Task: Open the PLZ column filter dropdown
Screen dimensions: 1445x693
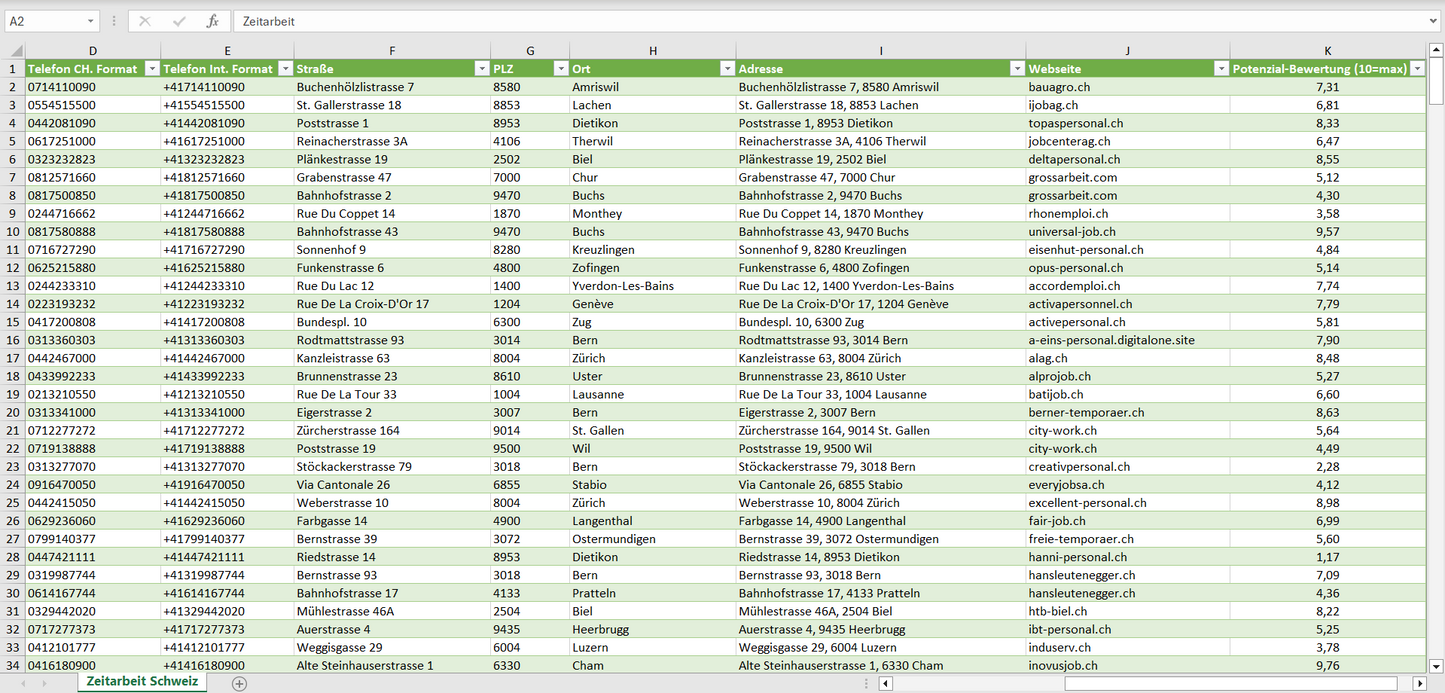Action: pyautogui.click(x=559, y=69)
